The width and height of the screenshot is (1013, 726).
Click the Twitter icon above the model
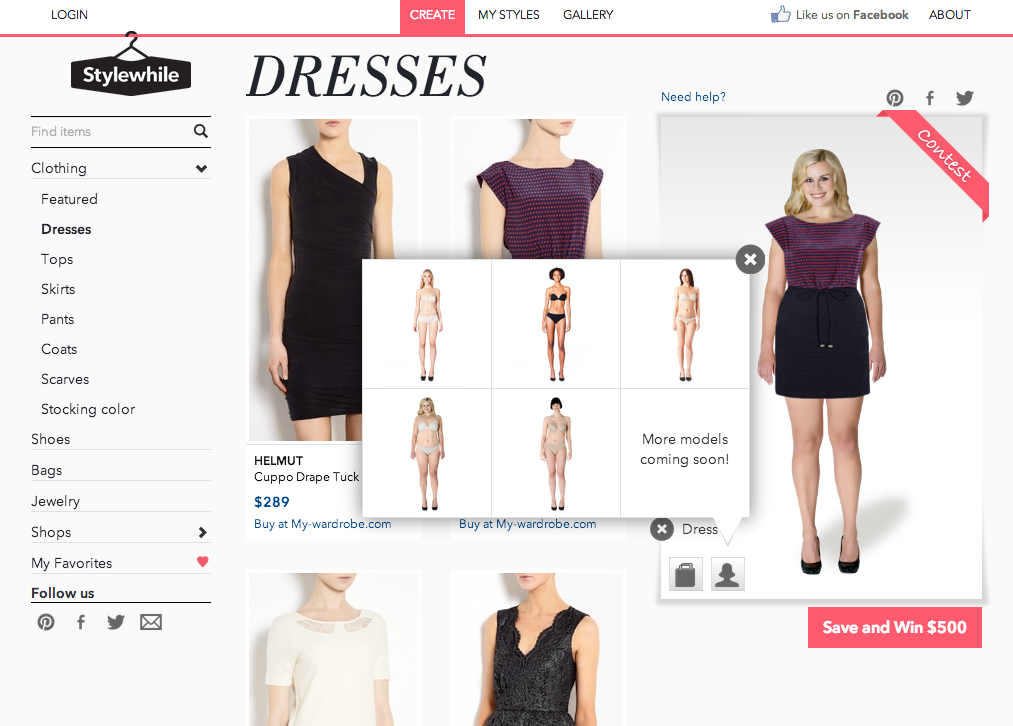click(964, 98)
